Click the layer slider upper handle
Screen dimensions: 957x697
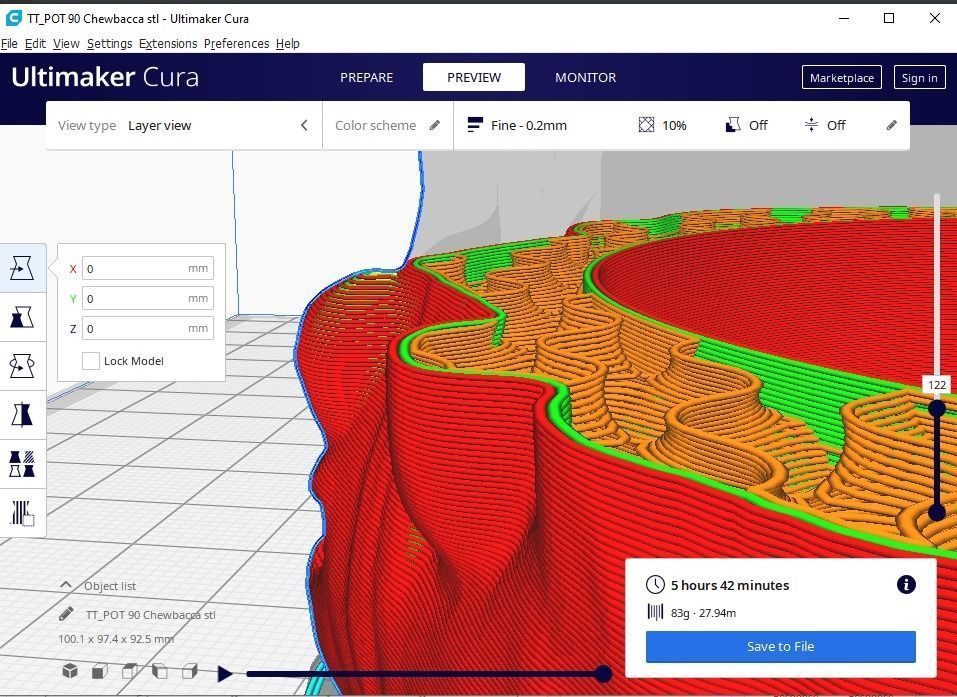coord(937,408)
